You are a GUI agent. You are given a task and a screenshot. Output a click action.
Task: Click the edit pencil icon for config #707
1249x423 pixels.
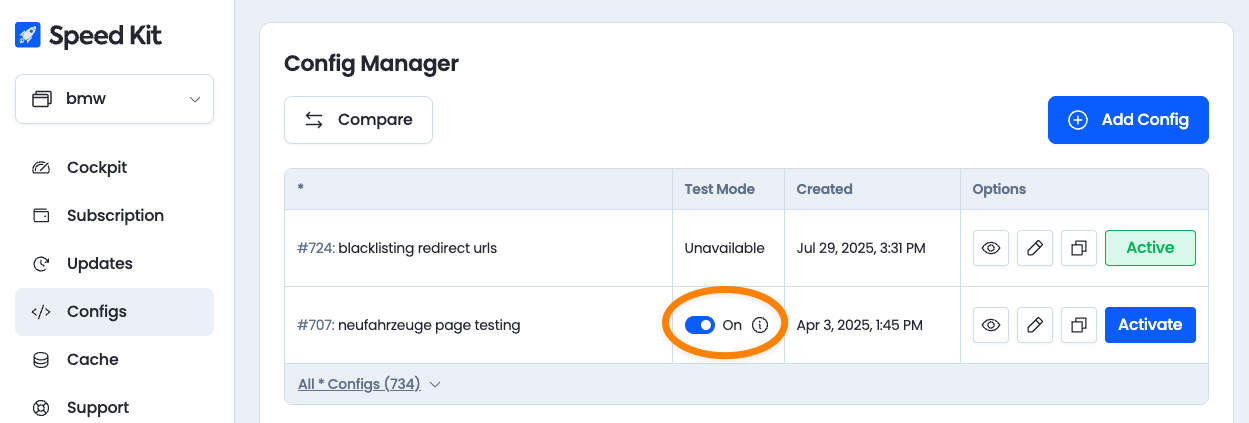(1035, 325)
